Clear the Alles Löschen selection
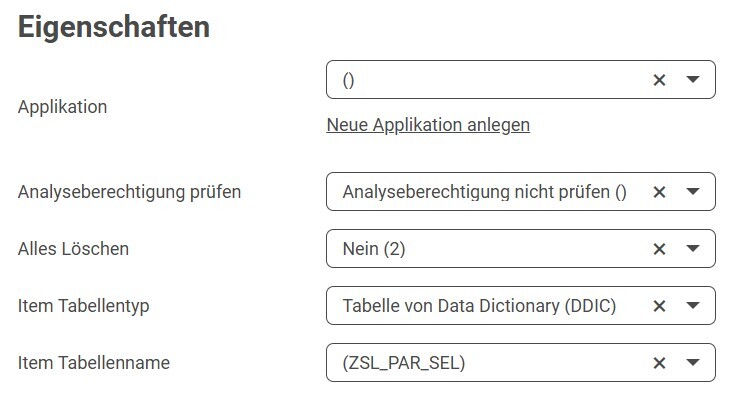This screenshot has height=405, width=744. pos(659,249)
